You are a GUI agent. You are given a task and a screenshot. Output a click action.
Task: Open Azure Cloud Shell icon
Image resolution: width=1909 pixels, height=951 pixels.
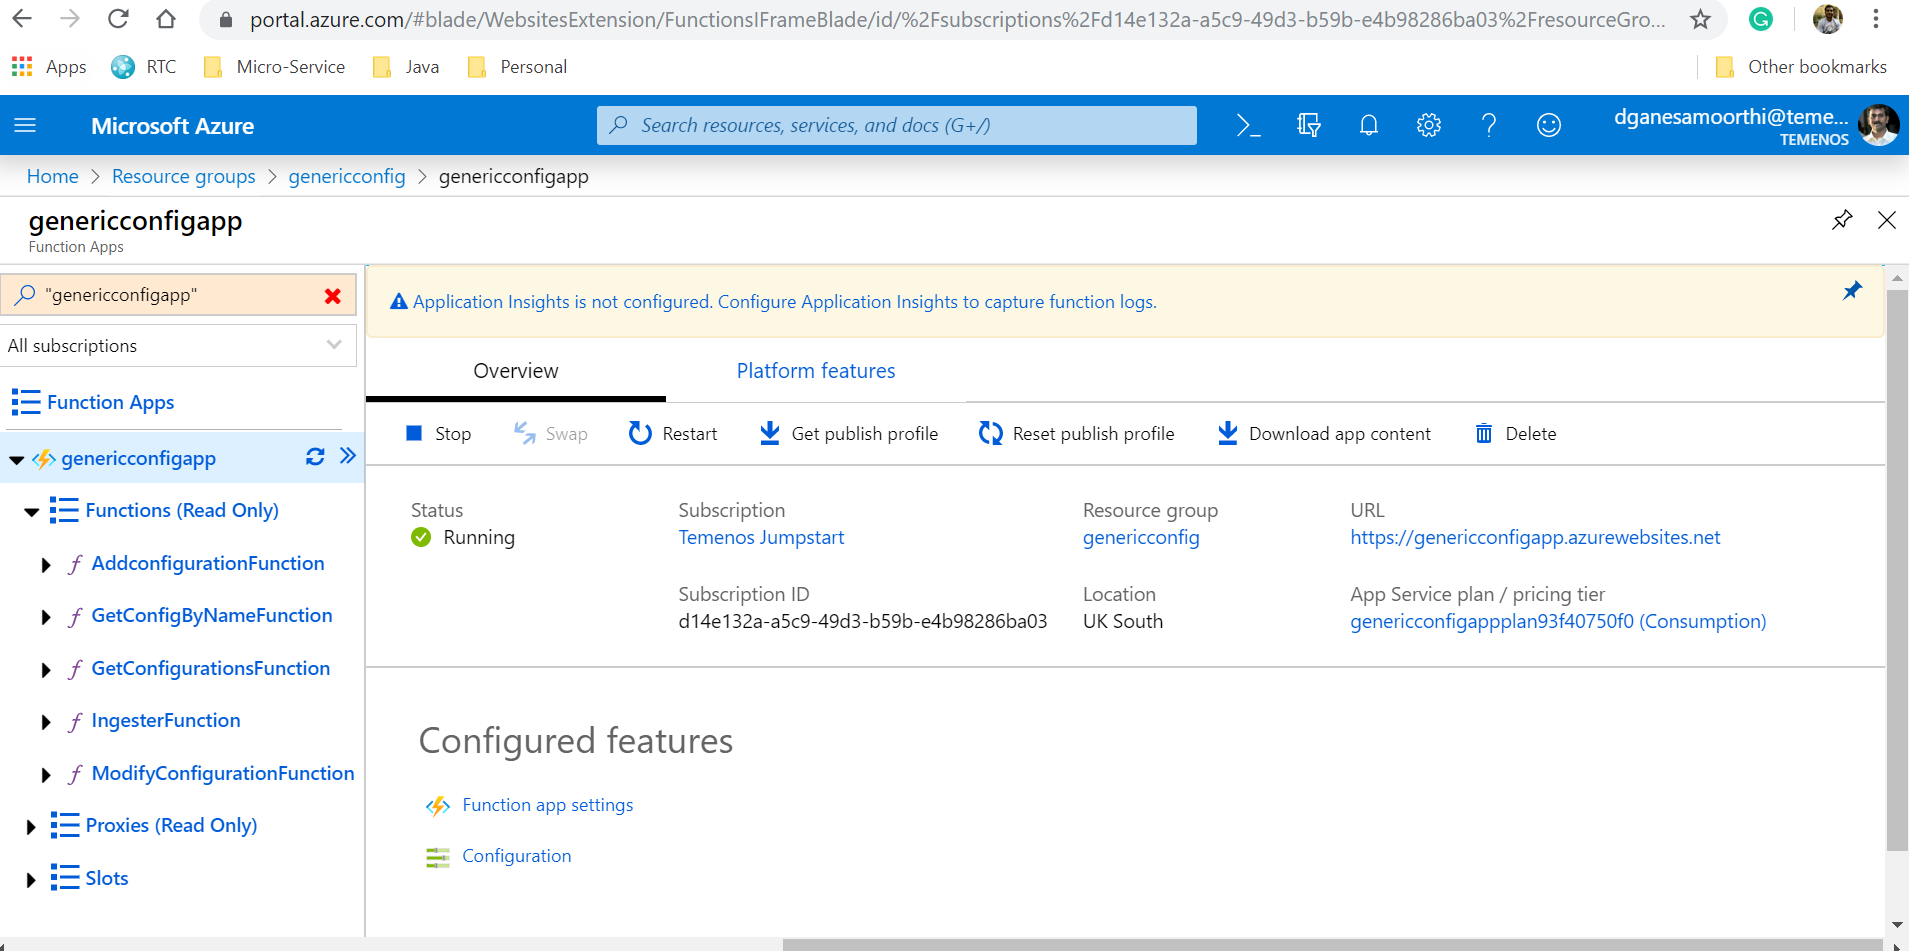point(1248,125)
